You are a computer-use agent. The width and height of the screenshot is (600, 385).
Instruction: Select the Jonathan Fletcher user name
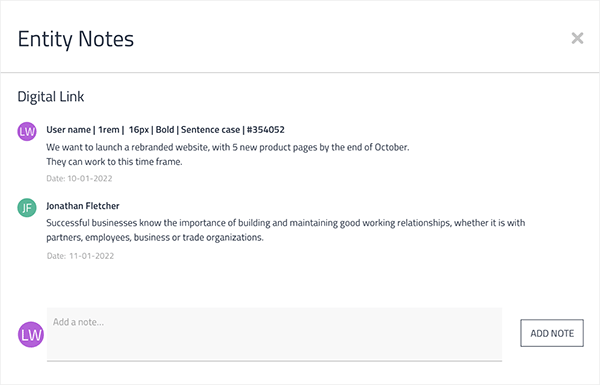pos(83,206)
